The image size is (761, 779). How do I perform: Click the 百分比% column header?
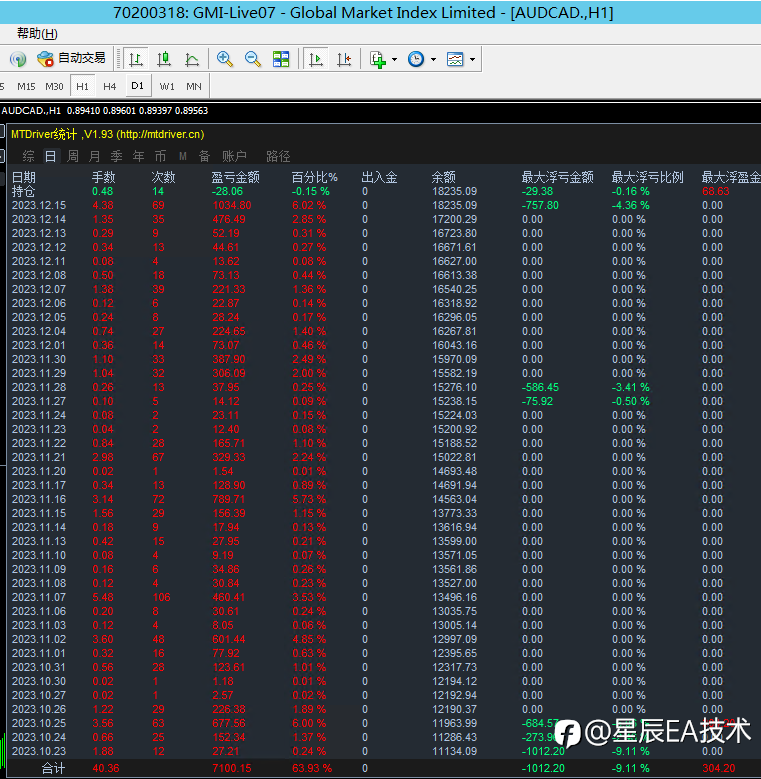[x=314, y=177]
